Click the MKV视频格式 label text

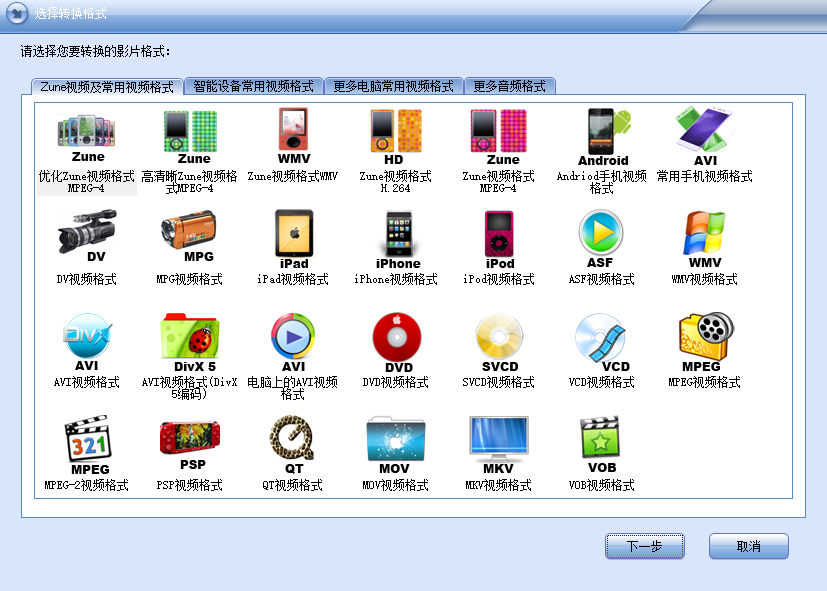(x=498, y=485)
